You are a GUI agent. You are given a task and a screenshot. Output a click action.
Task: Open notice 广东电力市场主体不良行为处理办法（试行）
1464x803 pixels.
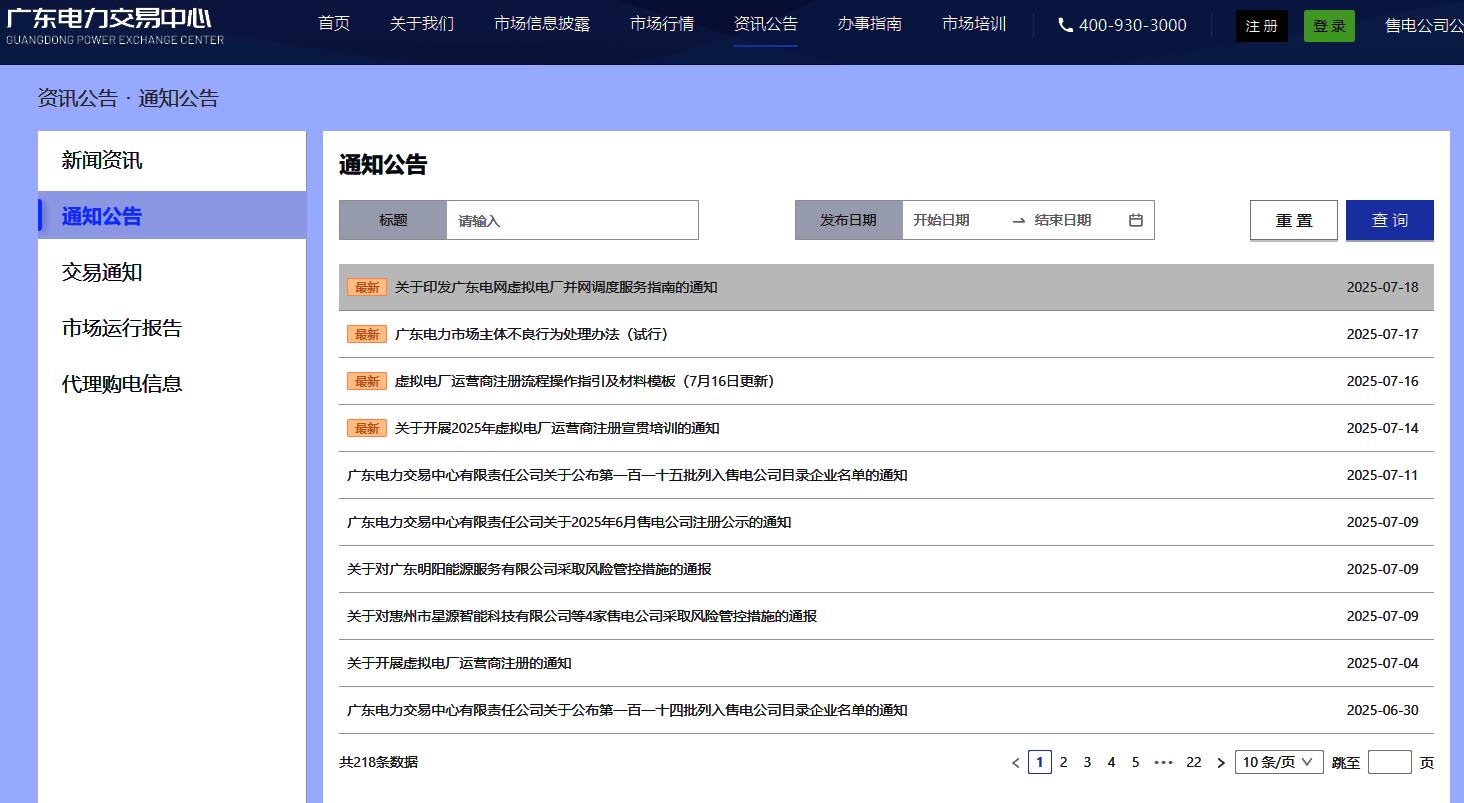click(x=531, y=334)
